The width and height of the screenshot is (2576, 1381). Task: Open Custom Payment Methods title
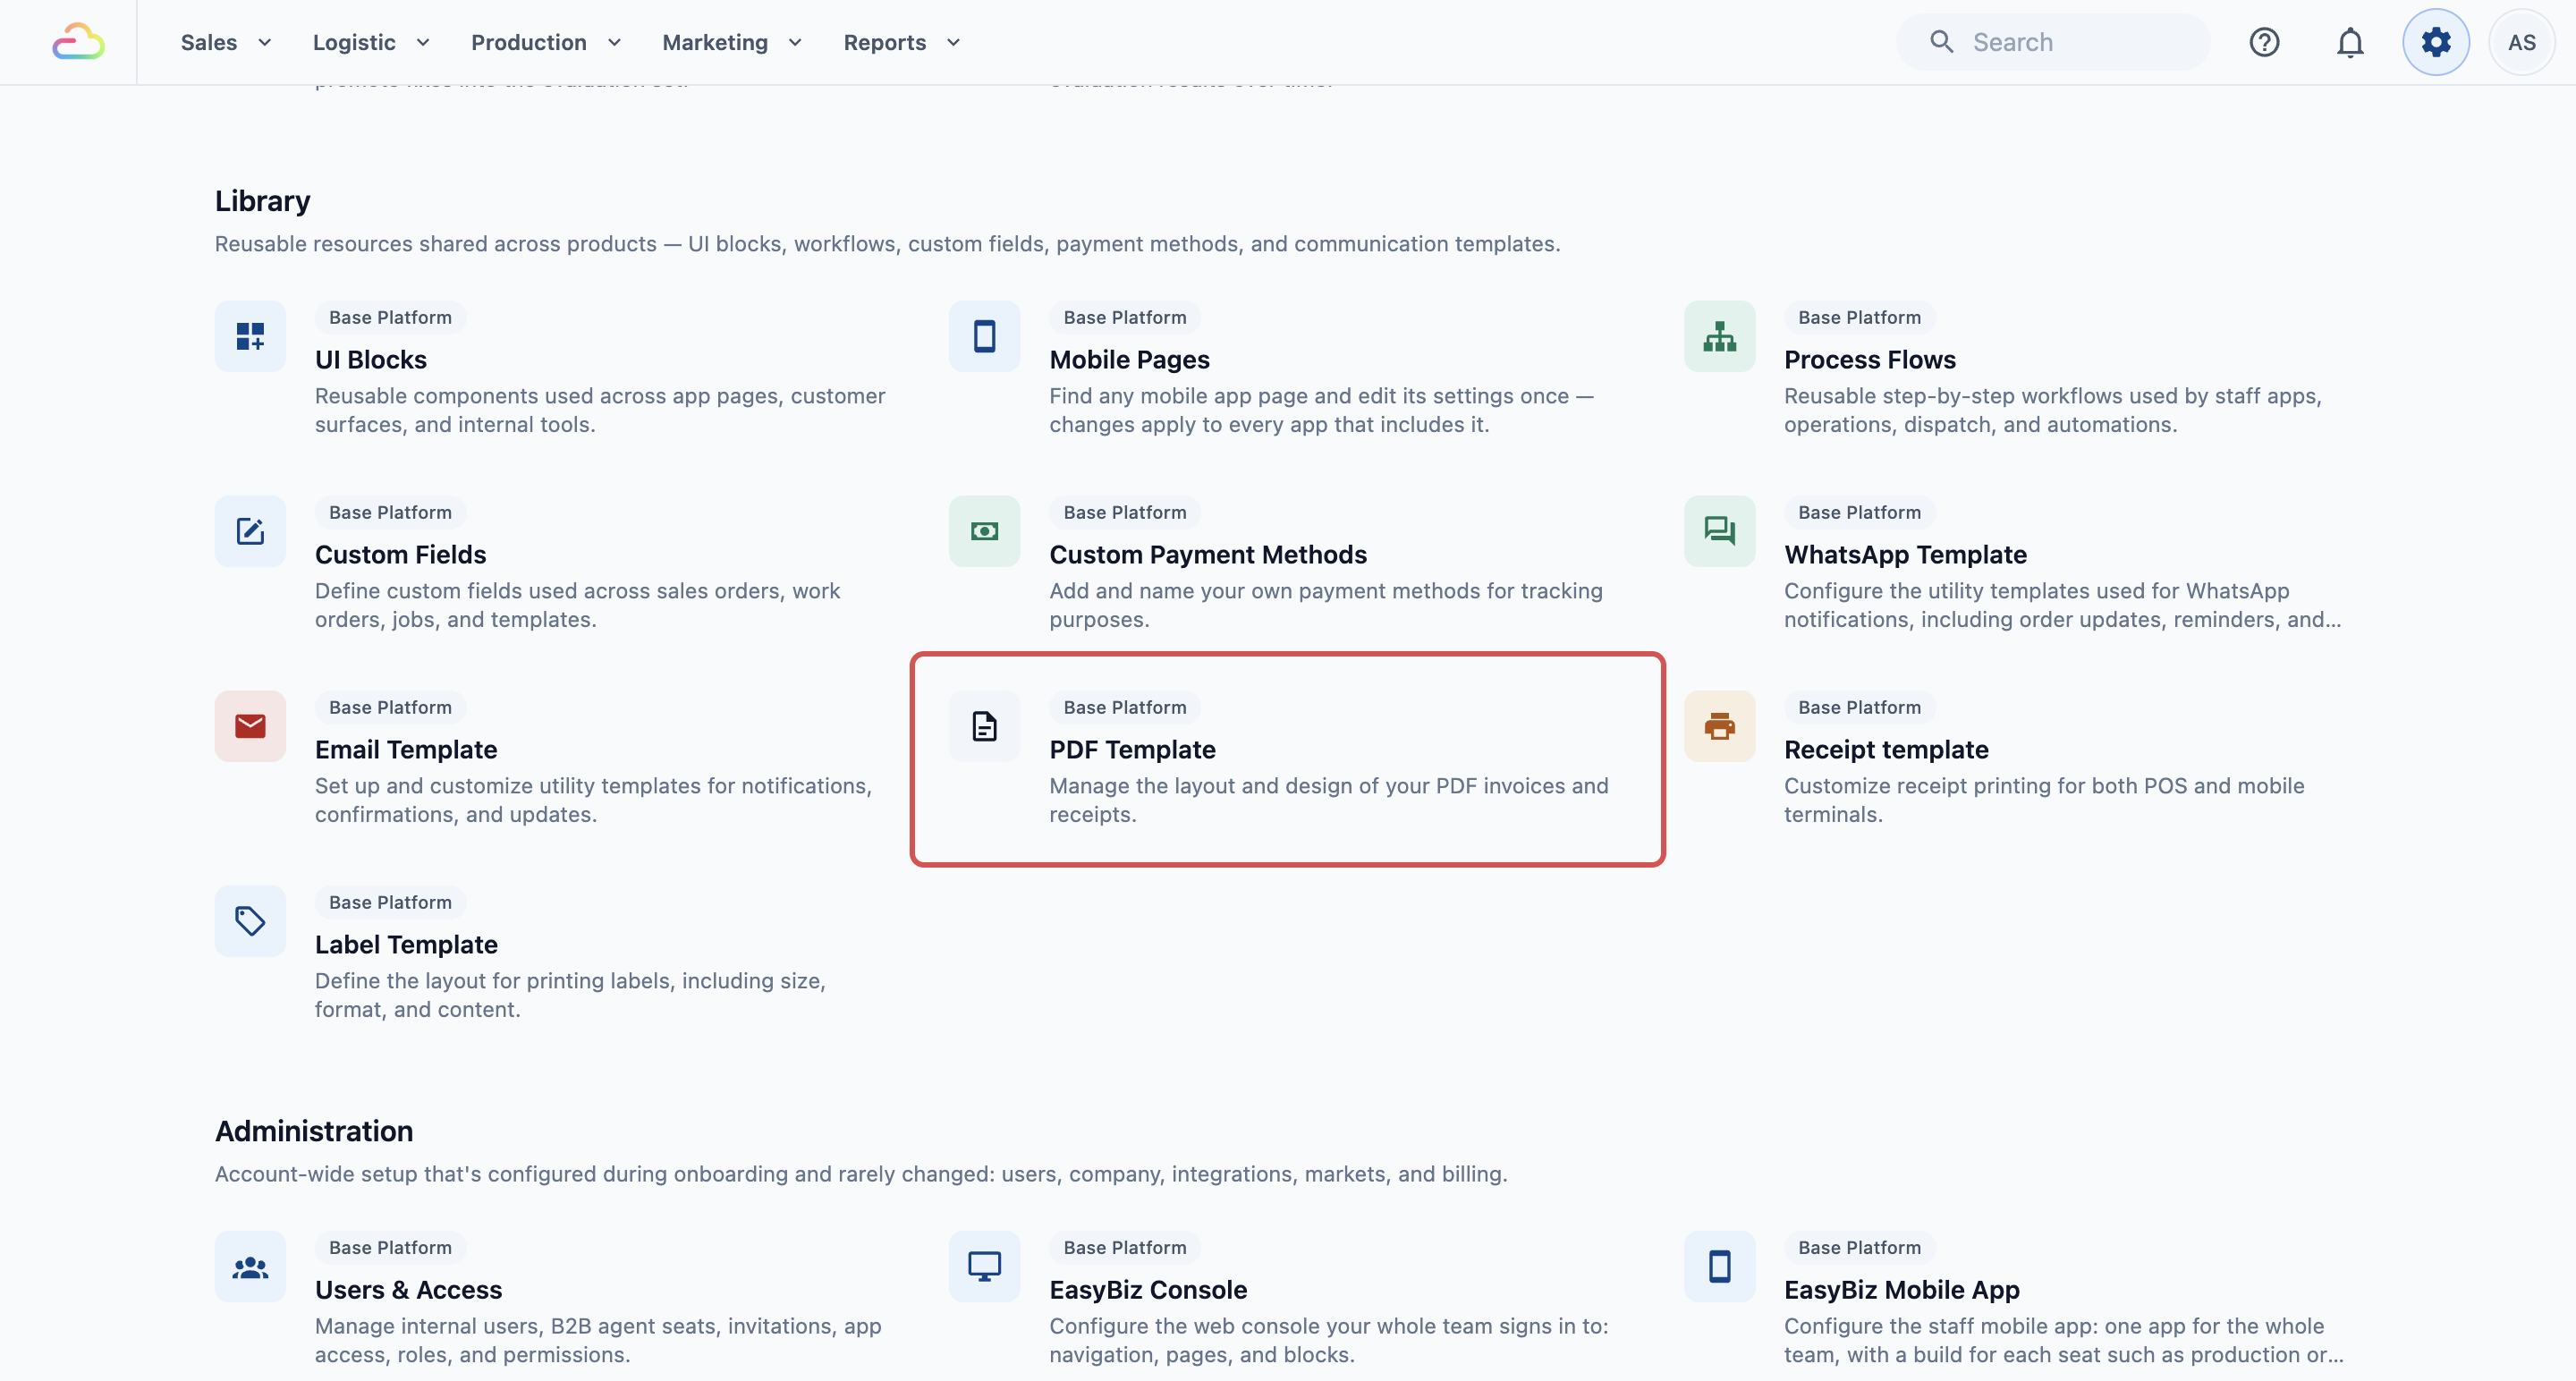[1207, 555]
